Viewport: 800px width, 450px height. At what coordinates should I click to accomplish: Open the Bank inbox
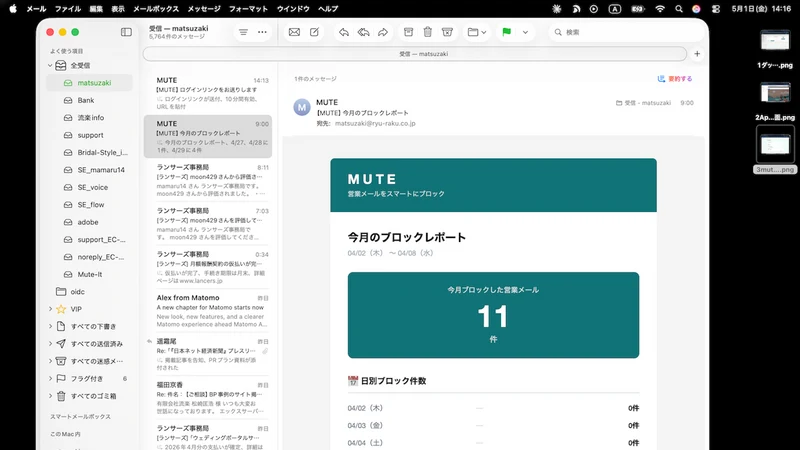[x=89, y=100]
